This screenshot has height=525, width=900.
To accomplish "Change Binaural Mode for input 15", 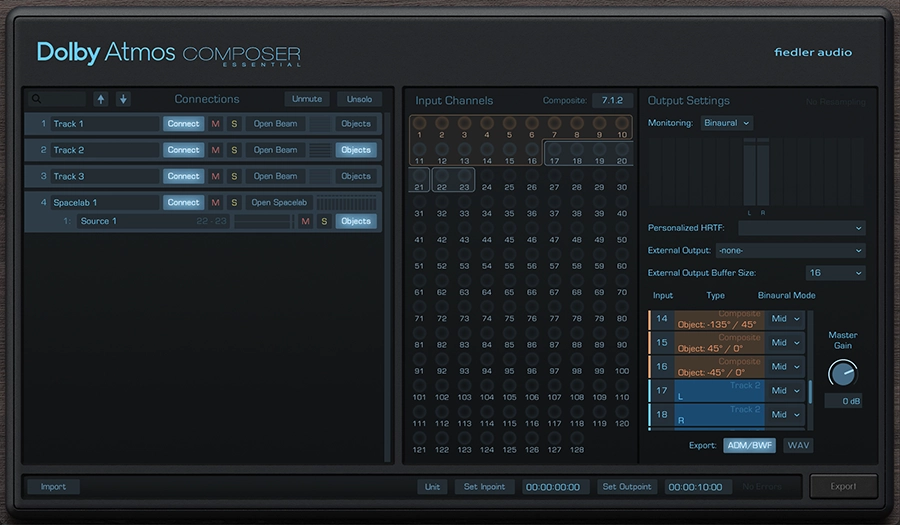I will 785,343.
